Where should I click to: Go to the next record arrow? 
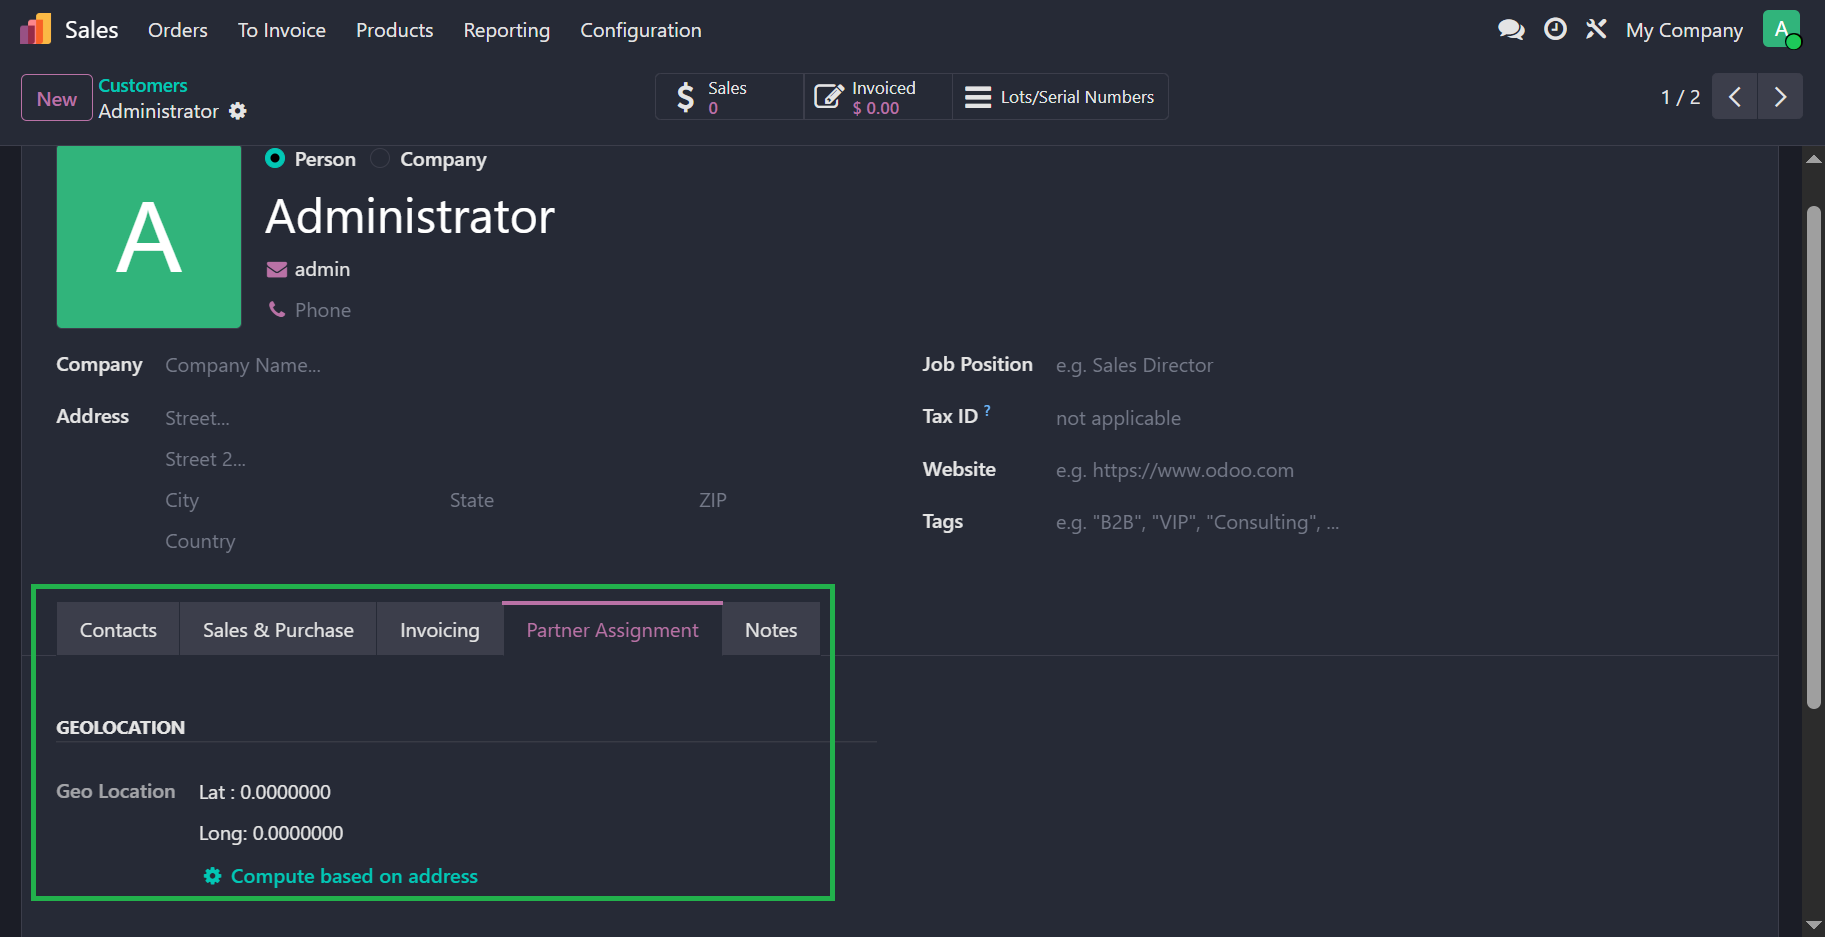(1780, 97)
